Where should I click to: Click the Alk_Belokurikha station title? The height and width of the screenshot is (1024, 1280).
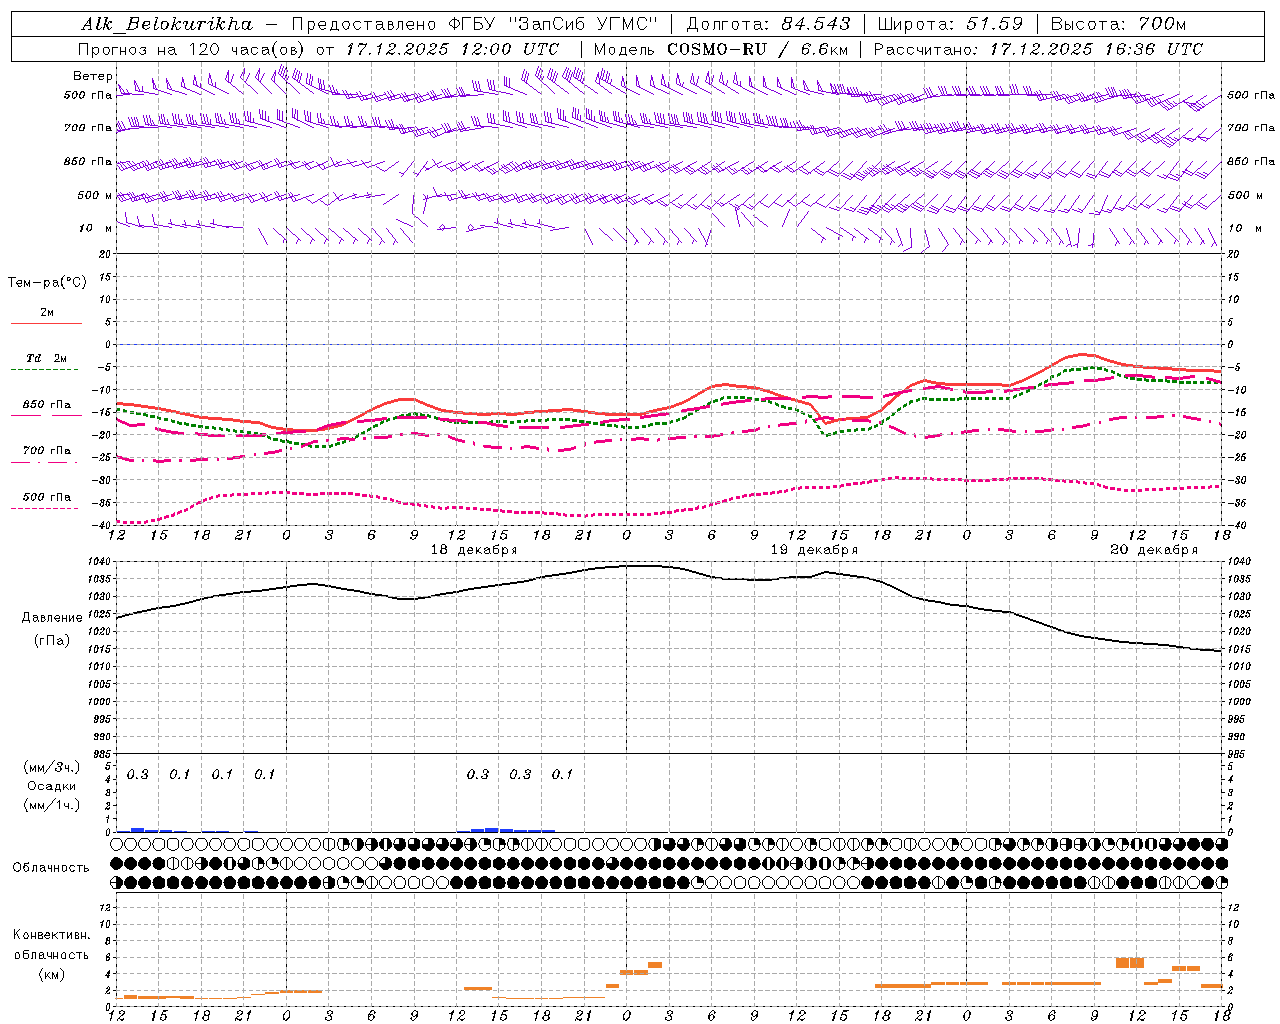[168, 24]
